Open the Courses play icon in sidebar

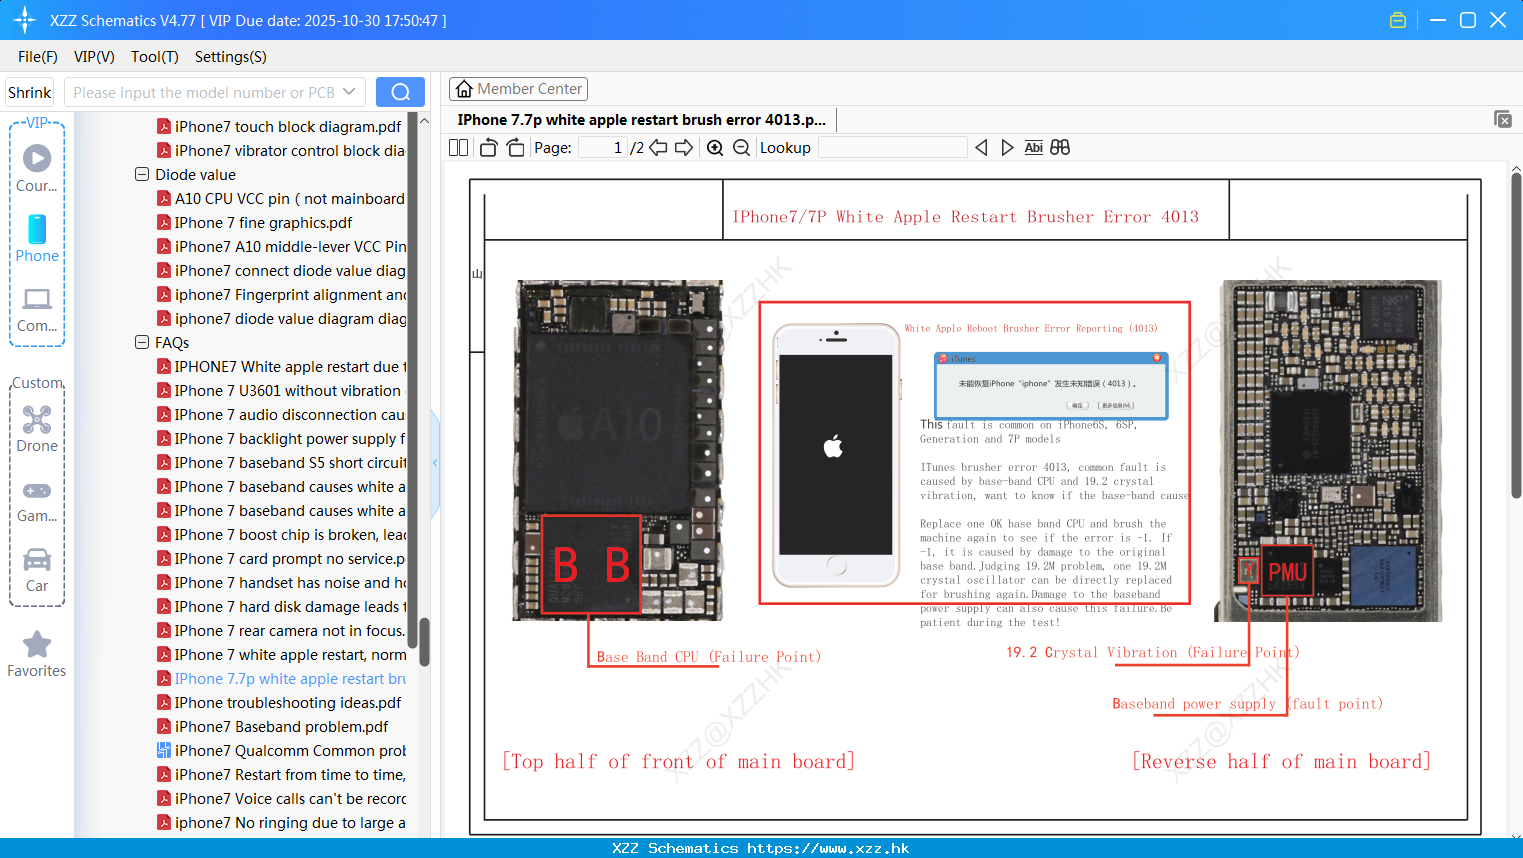(x=37, y=158)
